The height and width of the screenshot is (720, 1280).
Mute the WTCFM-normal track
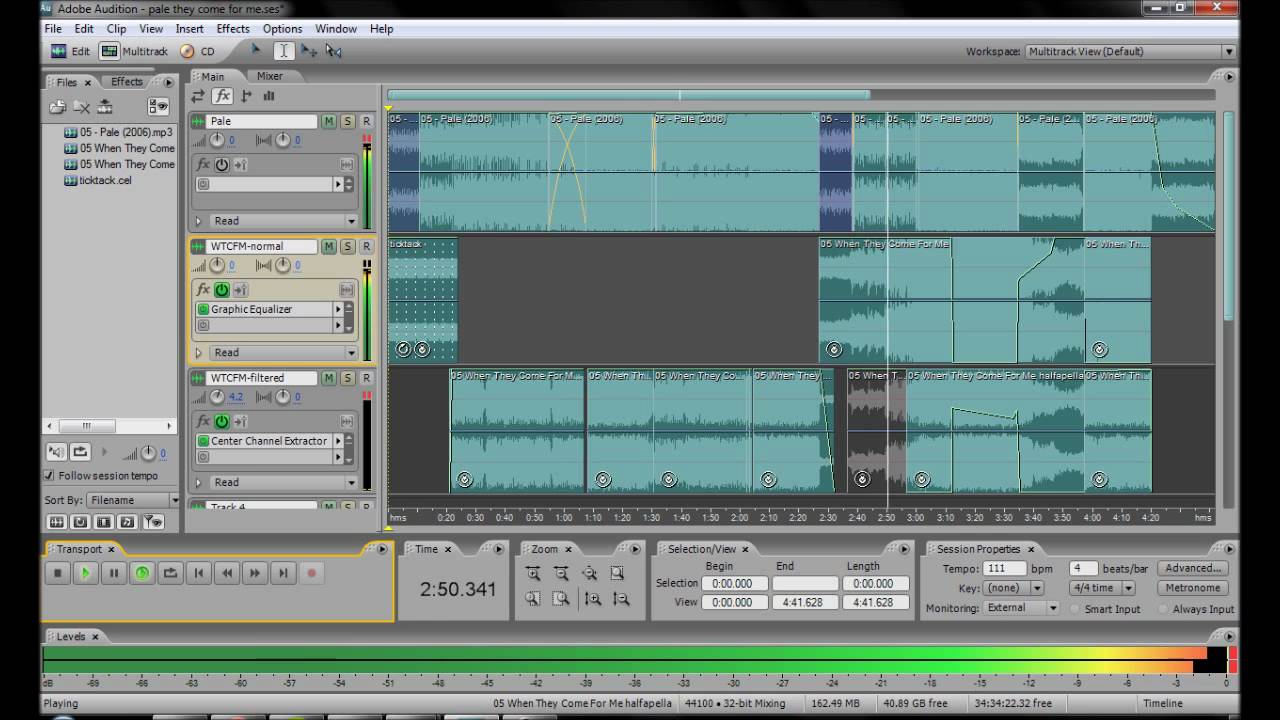(x=329, y=246)
